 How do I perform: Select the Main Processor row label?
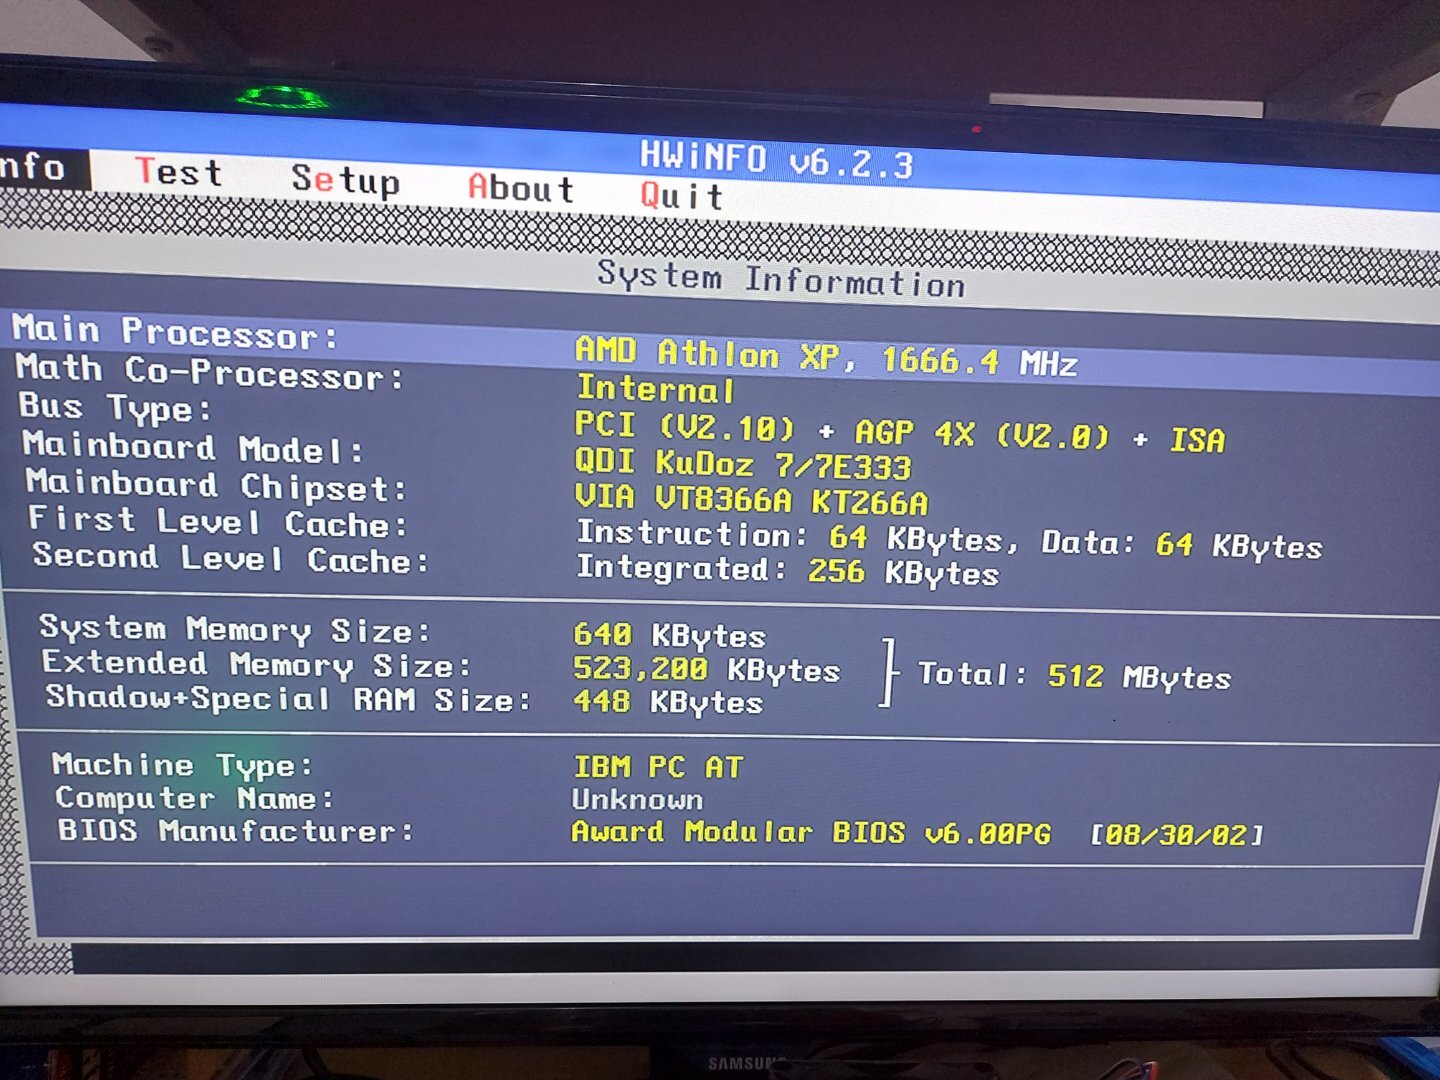click(175, 332)
